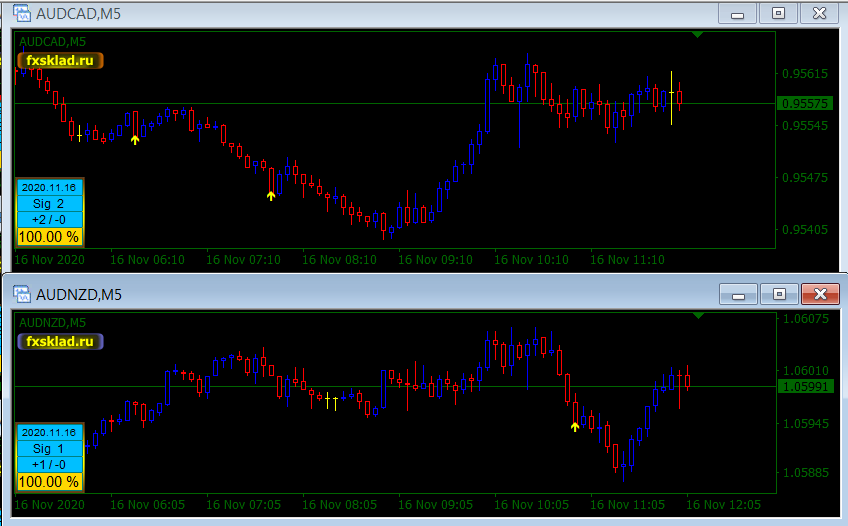The width and height of the screenshot is (848, 526).
Task: Click the 1.05991 current price label
Action: tap(805, 387)
